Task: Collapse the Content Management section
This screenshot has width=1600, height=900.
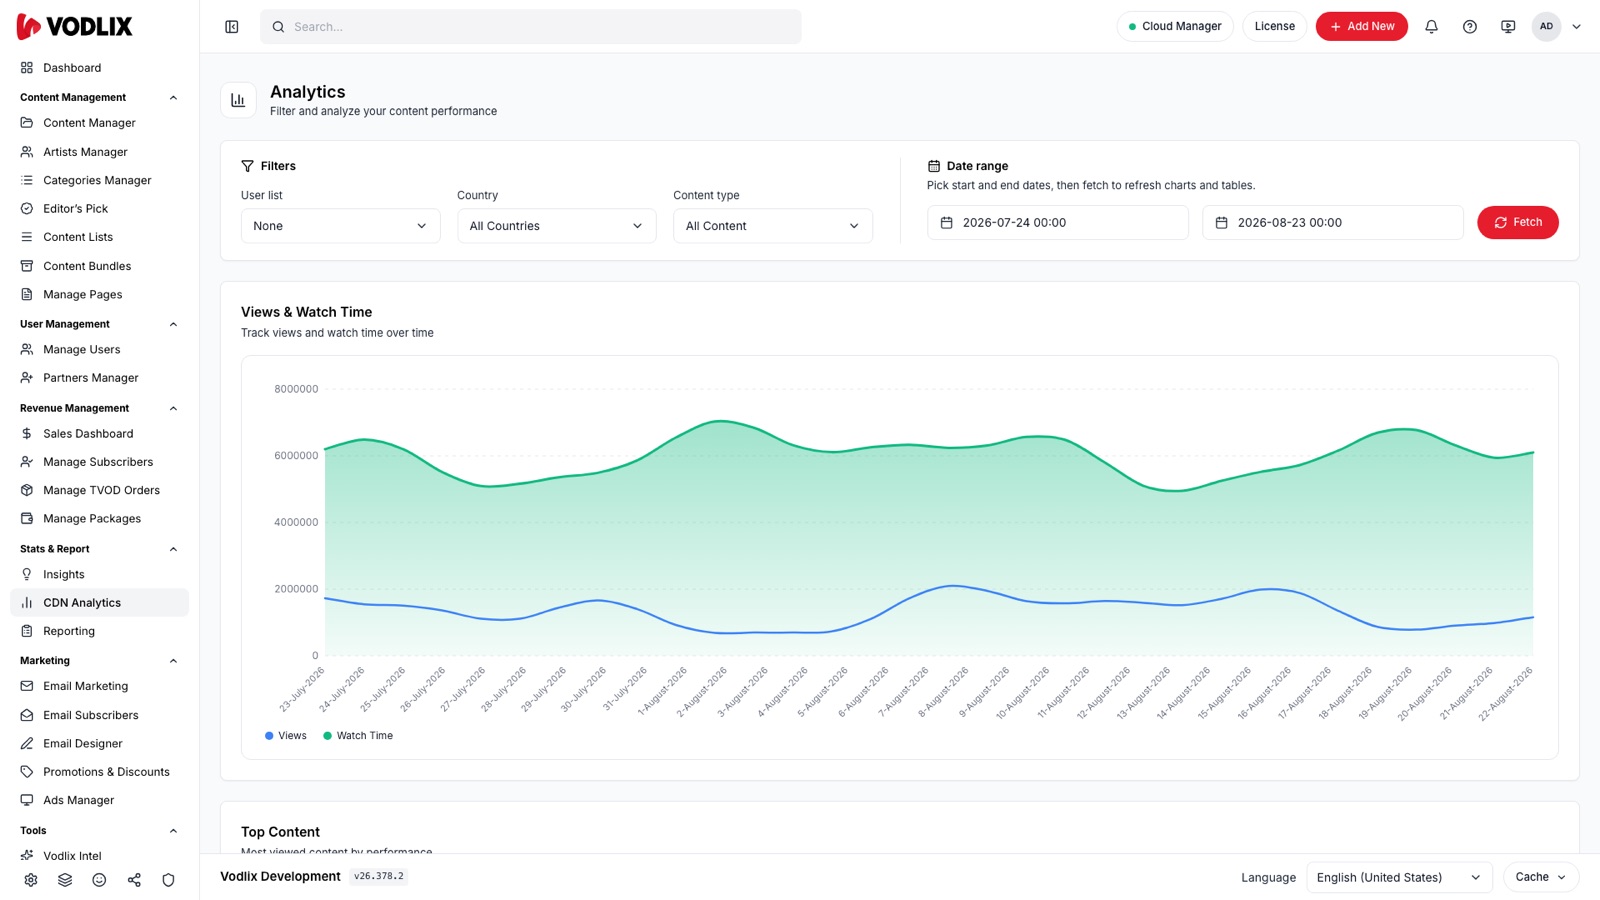Action: tap(173, 98)
